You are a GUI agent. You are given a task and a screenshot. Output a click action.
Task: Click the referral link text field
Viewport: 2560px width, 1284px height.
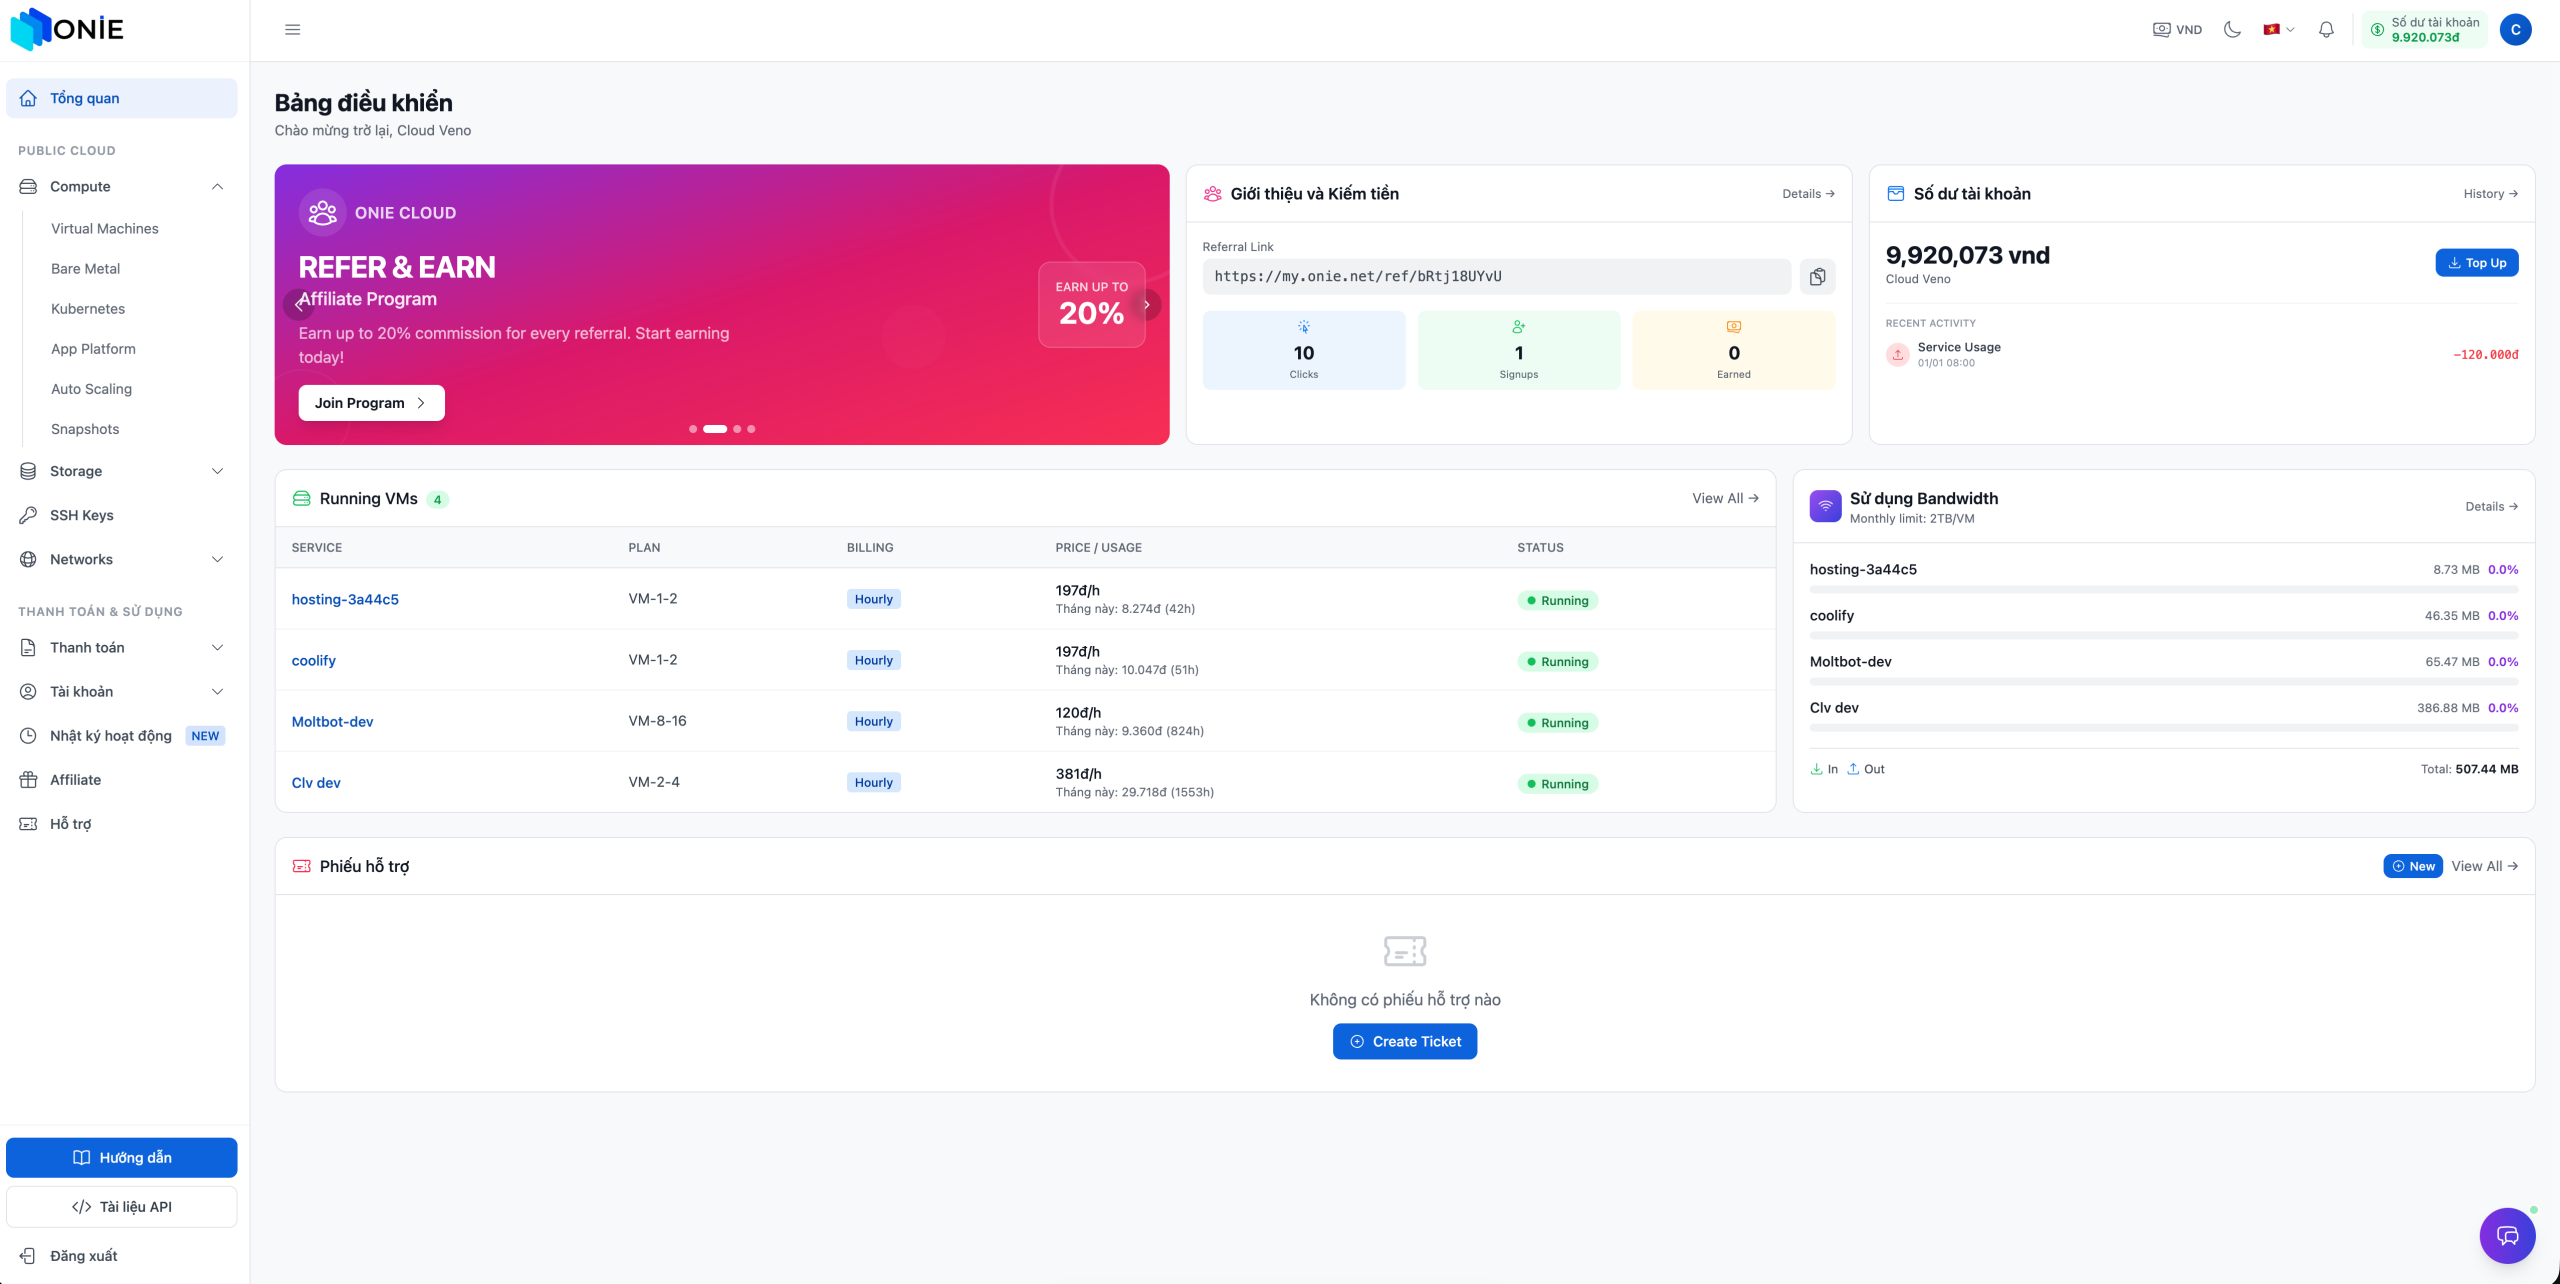(x=1496, y=277)
